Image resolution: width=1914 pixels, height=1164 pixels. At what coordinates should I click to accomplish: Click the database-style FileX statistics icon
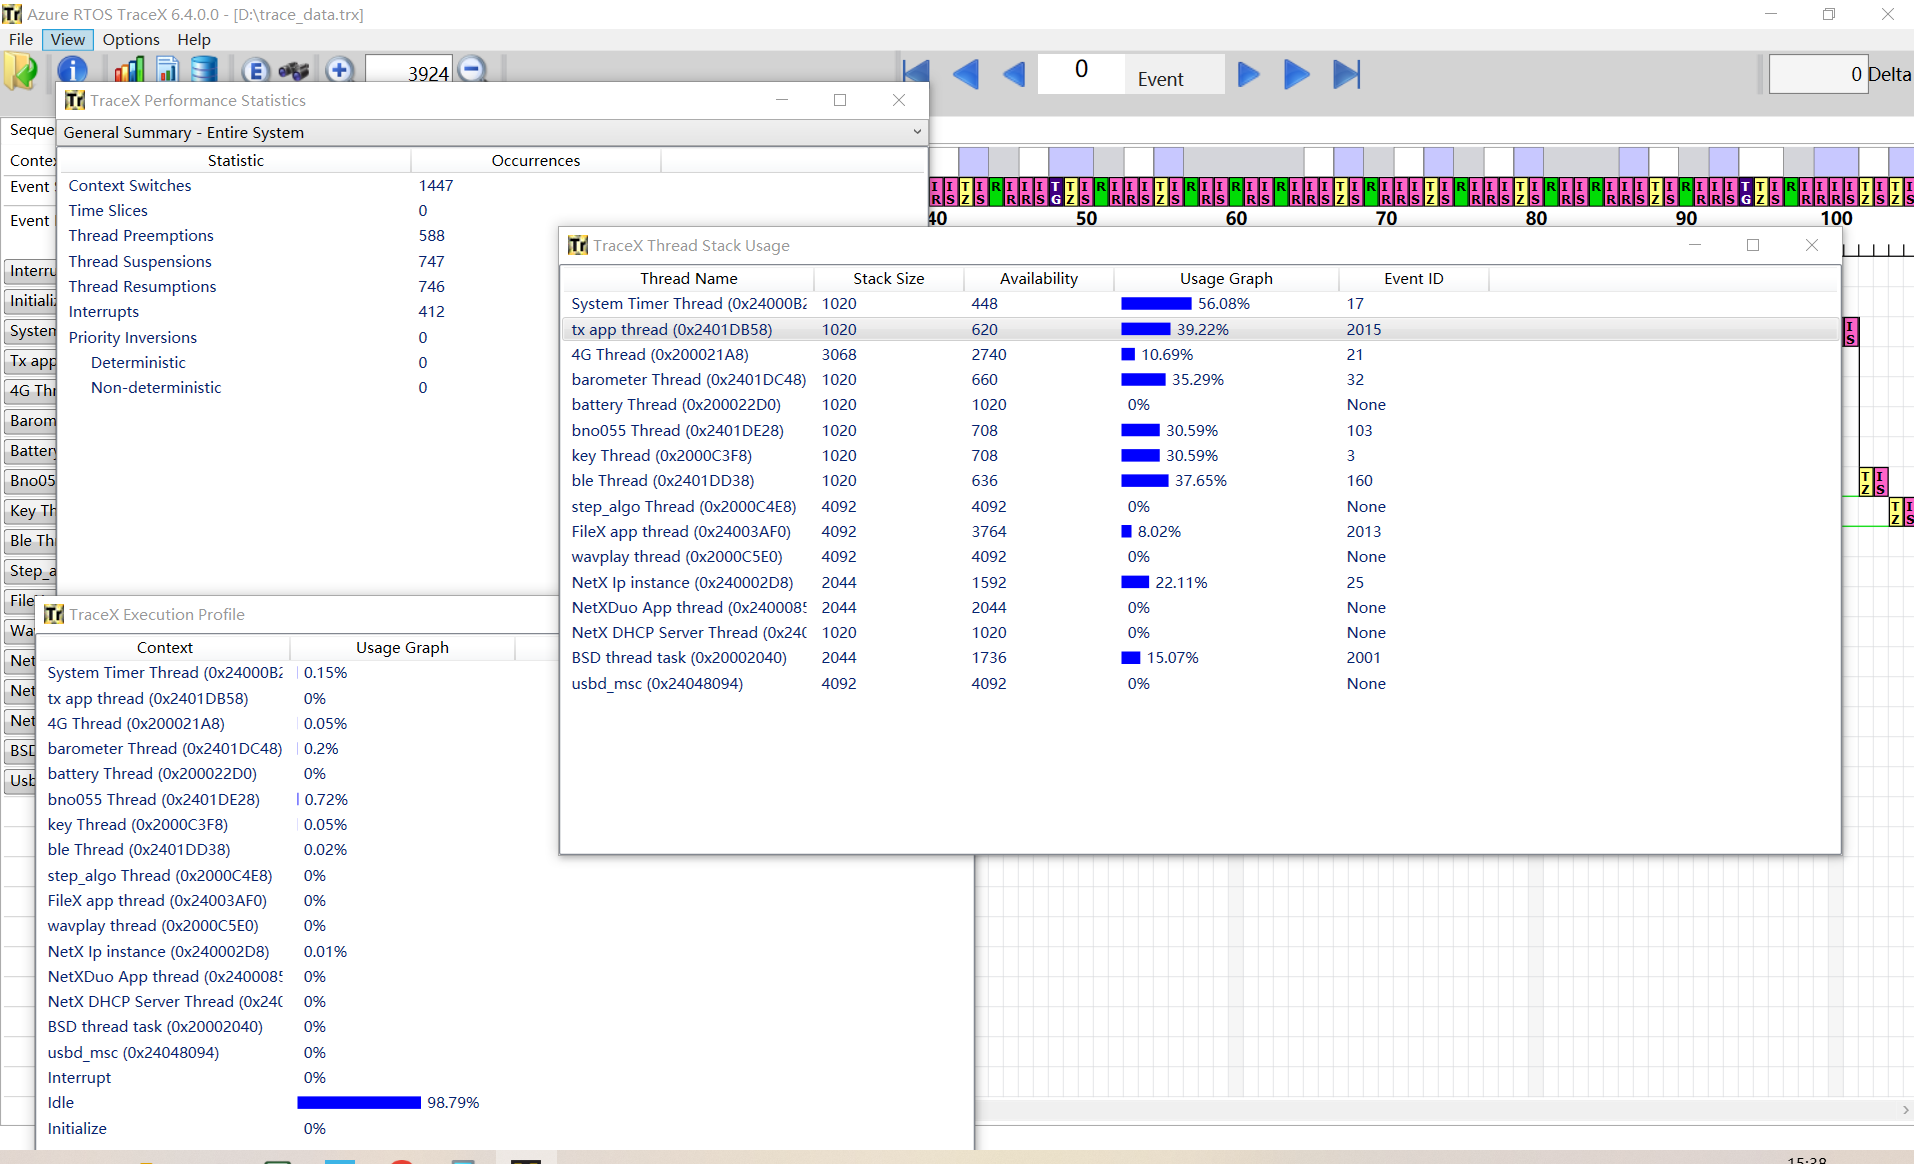coord(203,67)
